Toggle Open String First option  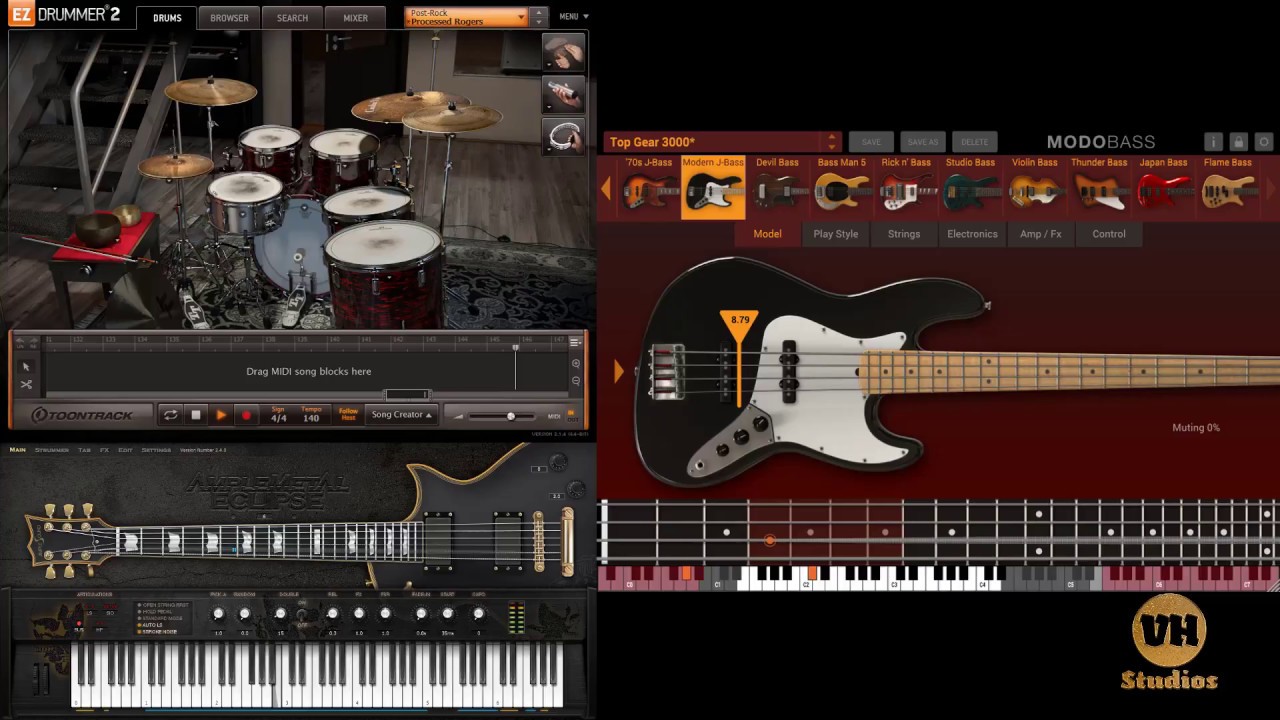click(x=164, y=605)
